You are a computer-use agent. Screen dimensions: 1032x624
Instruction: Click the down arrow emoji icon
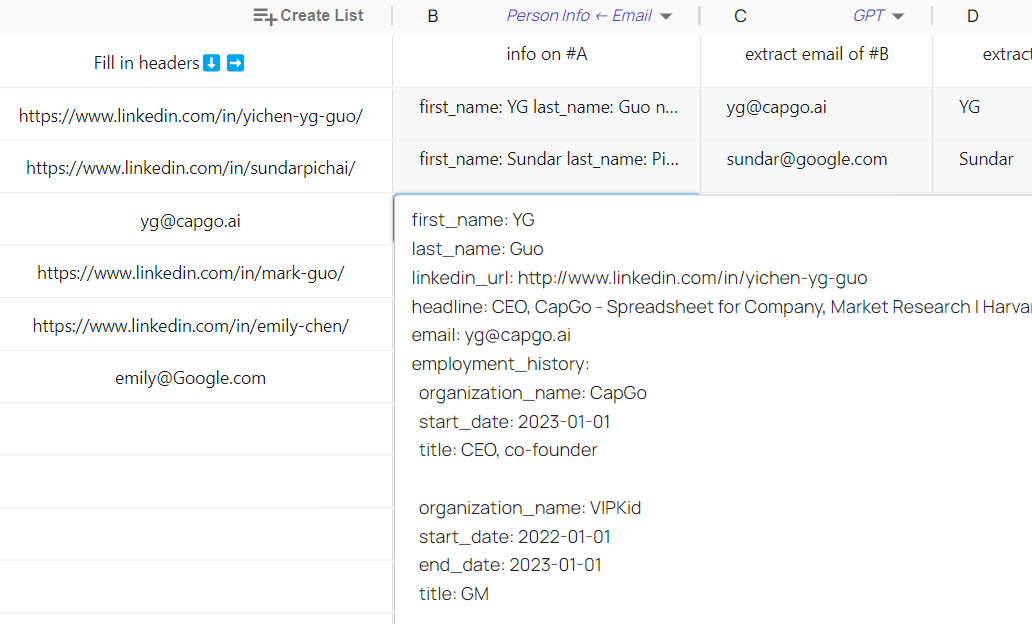click(x=211, y=63)
